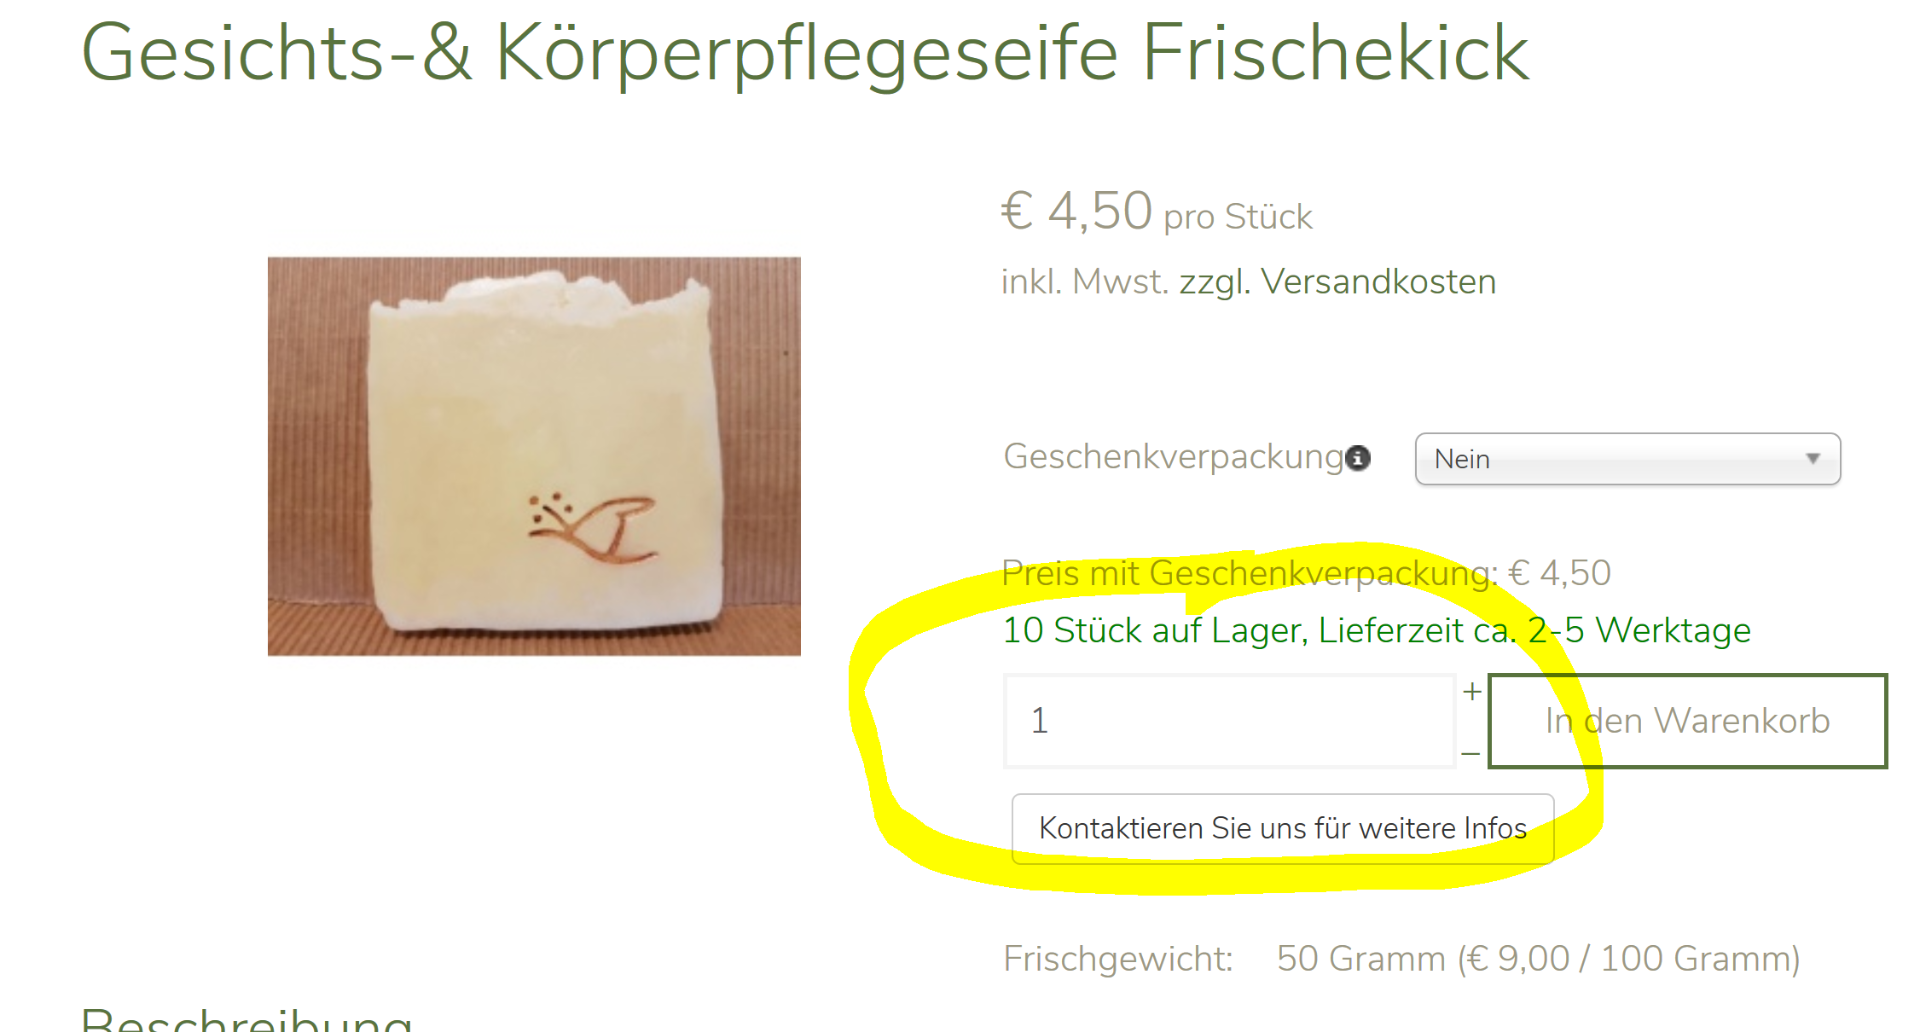Focus the quantity input field
This screenshot has width=1920, height=1032.
tap(1229, 721)
